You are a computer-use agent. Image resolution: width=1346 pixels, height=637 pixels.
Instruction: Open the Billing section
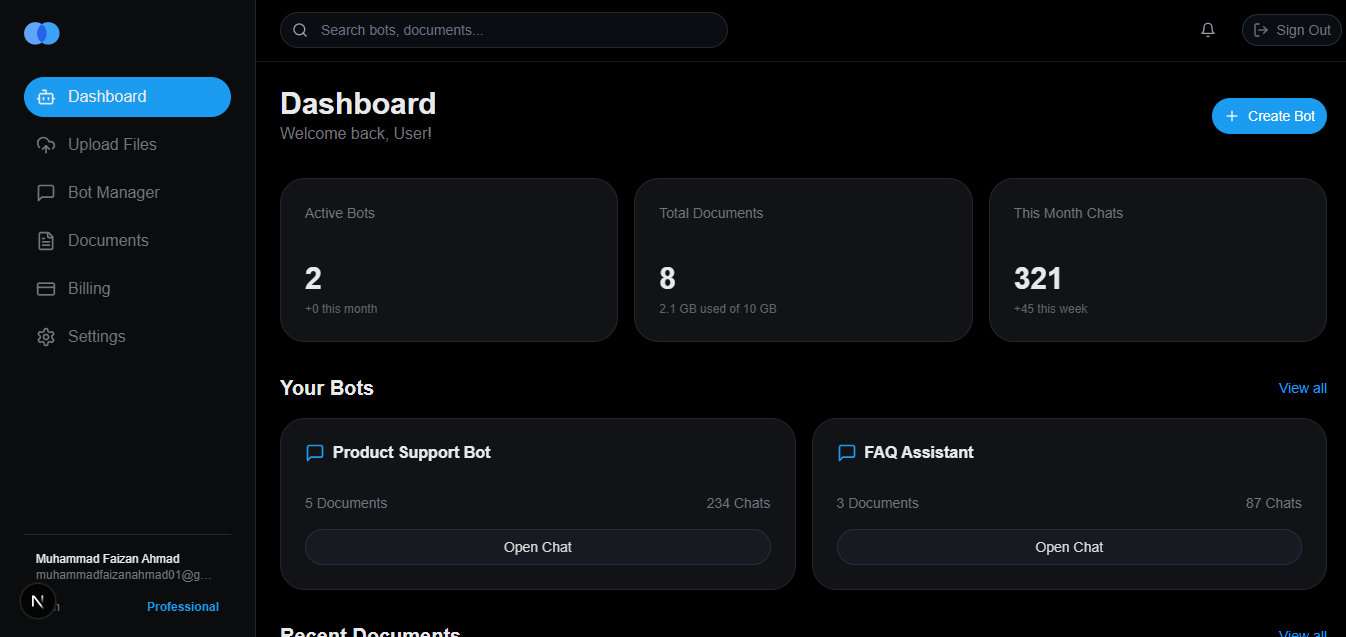[90, 288]
